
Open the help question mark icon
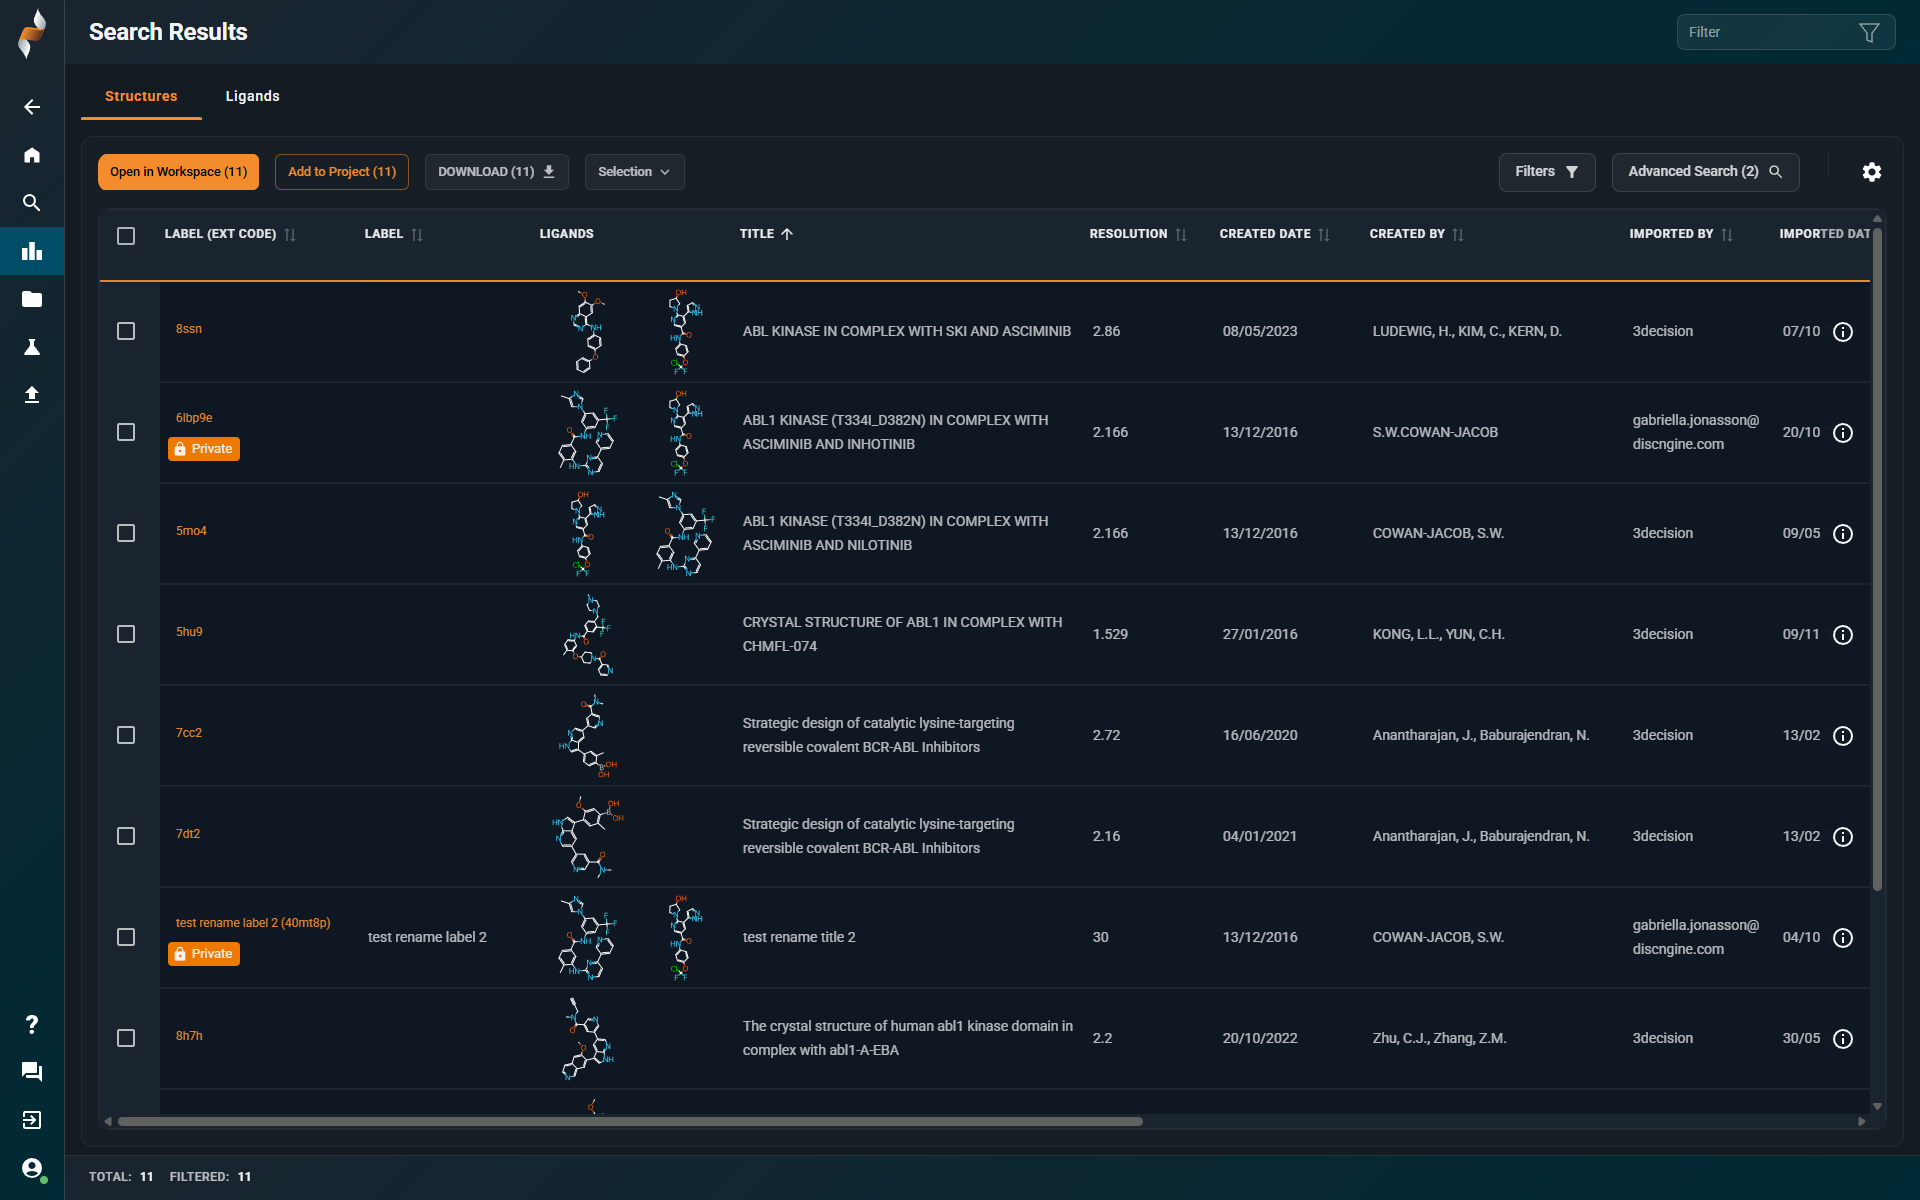coord(32,1024)
